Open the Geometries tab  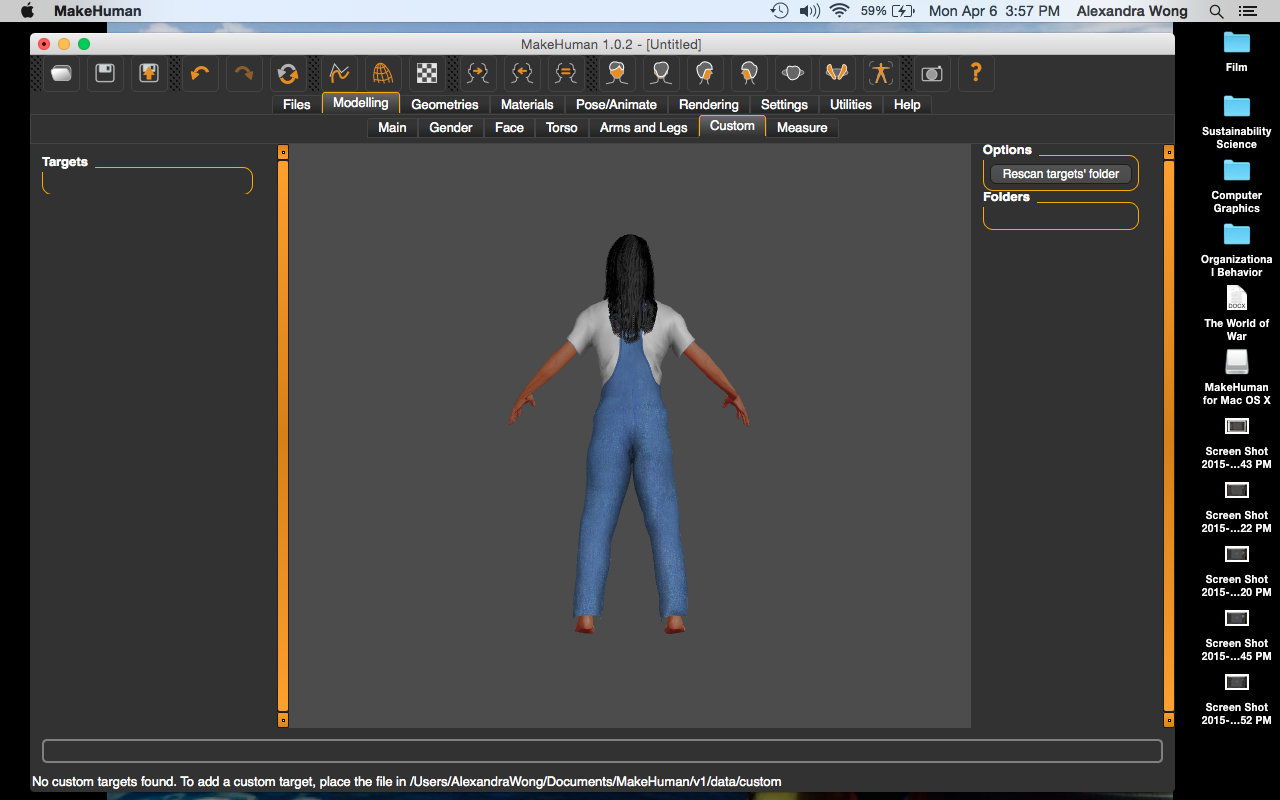tap(444, 104)
